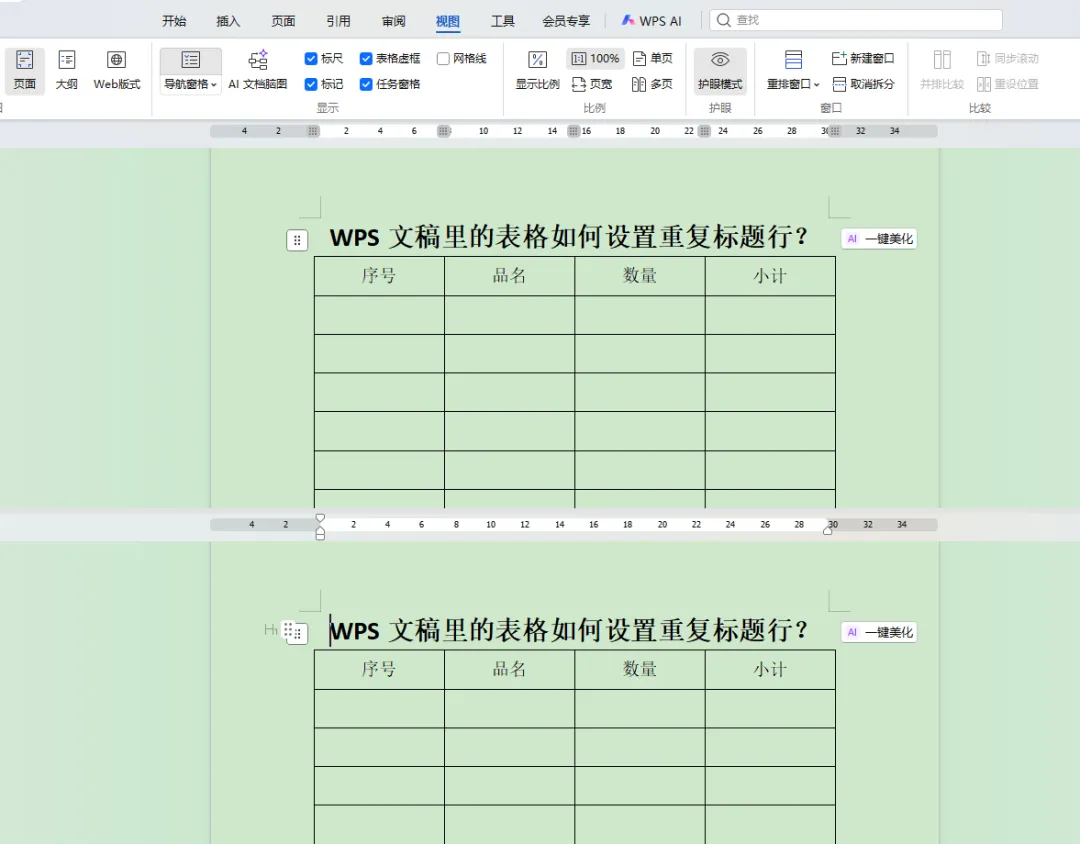
Task: Toggle the 标尺 ruler checkbox
Action: click(x=311, y=59)
